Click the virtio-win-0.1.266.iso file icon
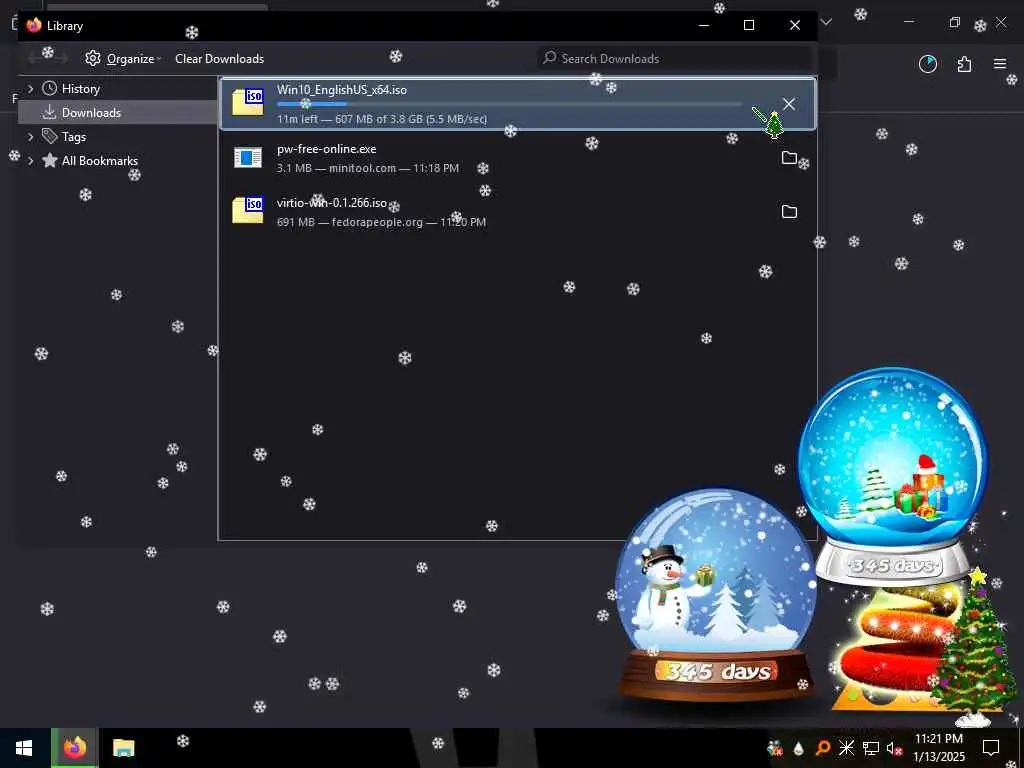1024x768 pixels. tap(248, 210)
